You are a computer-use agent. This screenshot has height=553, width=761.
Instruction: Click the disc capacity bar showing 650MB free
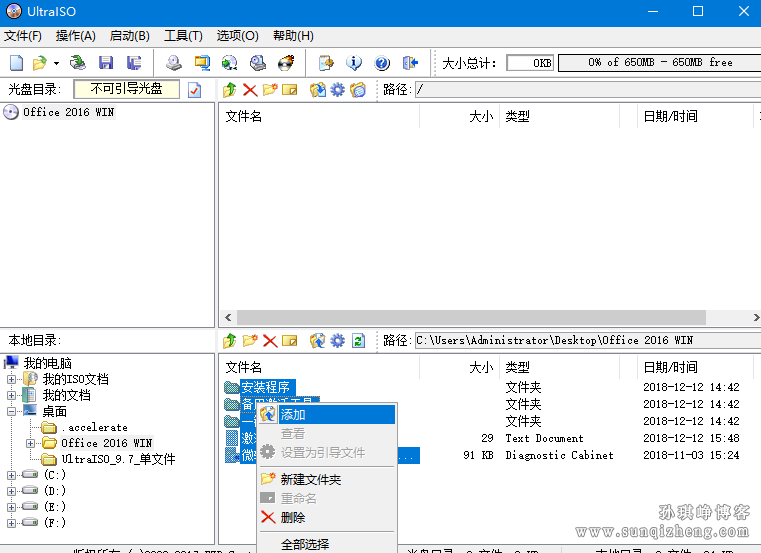point(660,63)
